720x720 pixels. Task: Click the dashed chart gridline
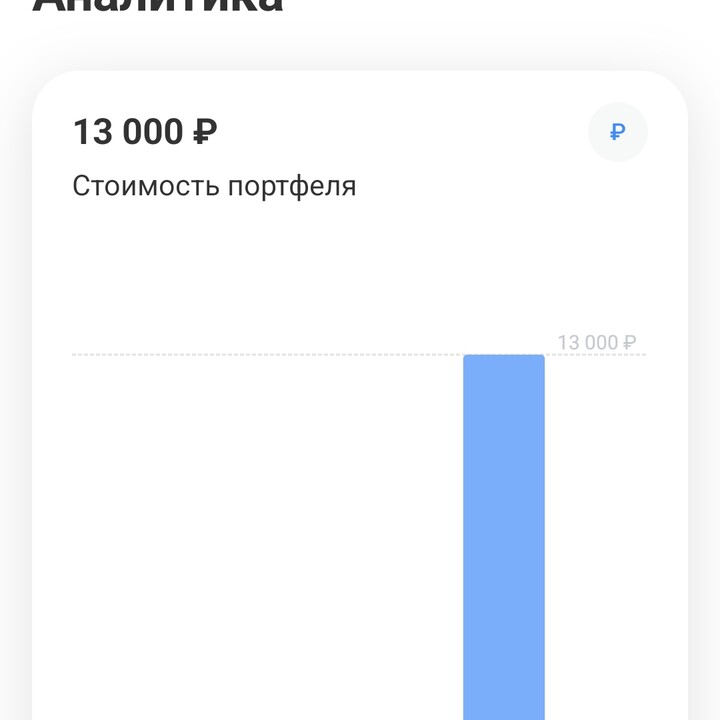click(267, 354)
